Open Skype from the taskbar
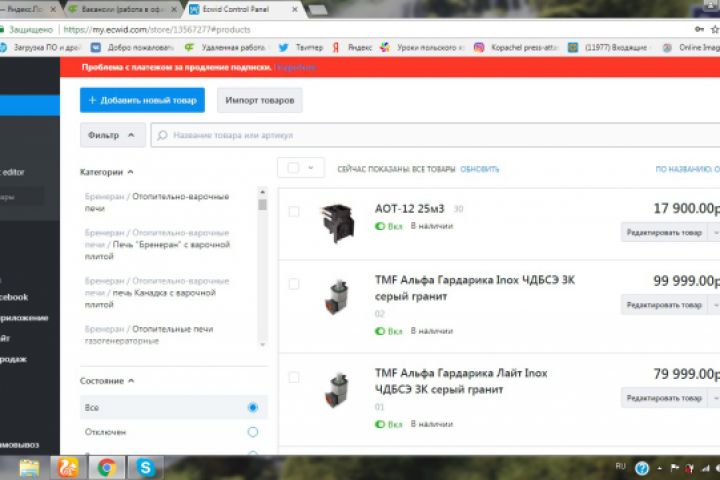720x480 pixels. tap(146, 468)
